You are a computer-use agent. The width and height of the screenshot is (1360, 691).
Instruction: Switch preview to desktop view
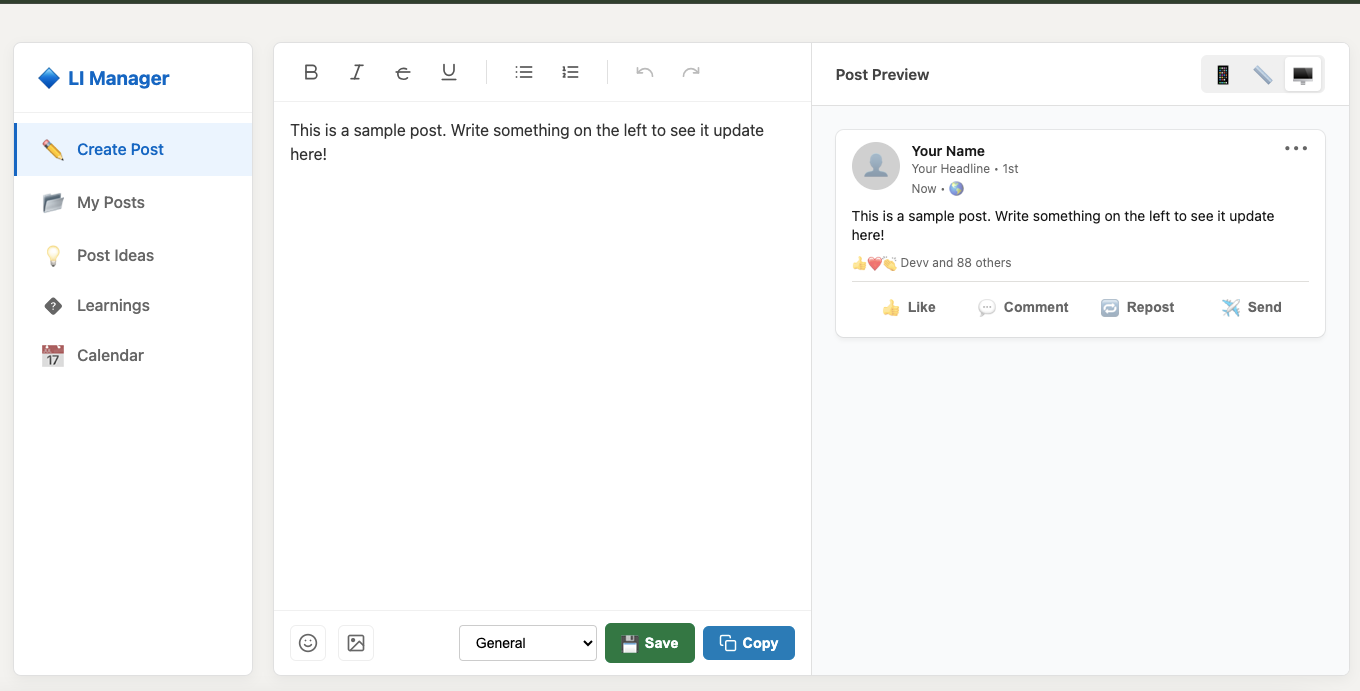tap(1302, 75)
